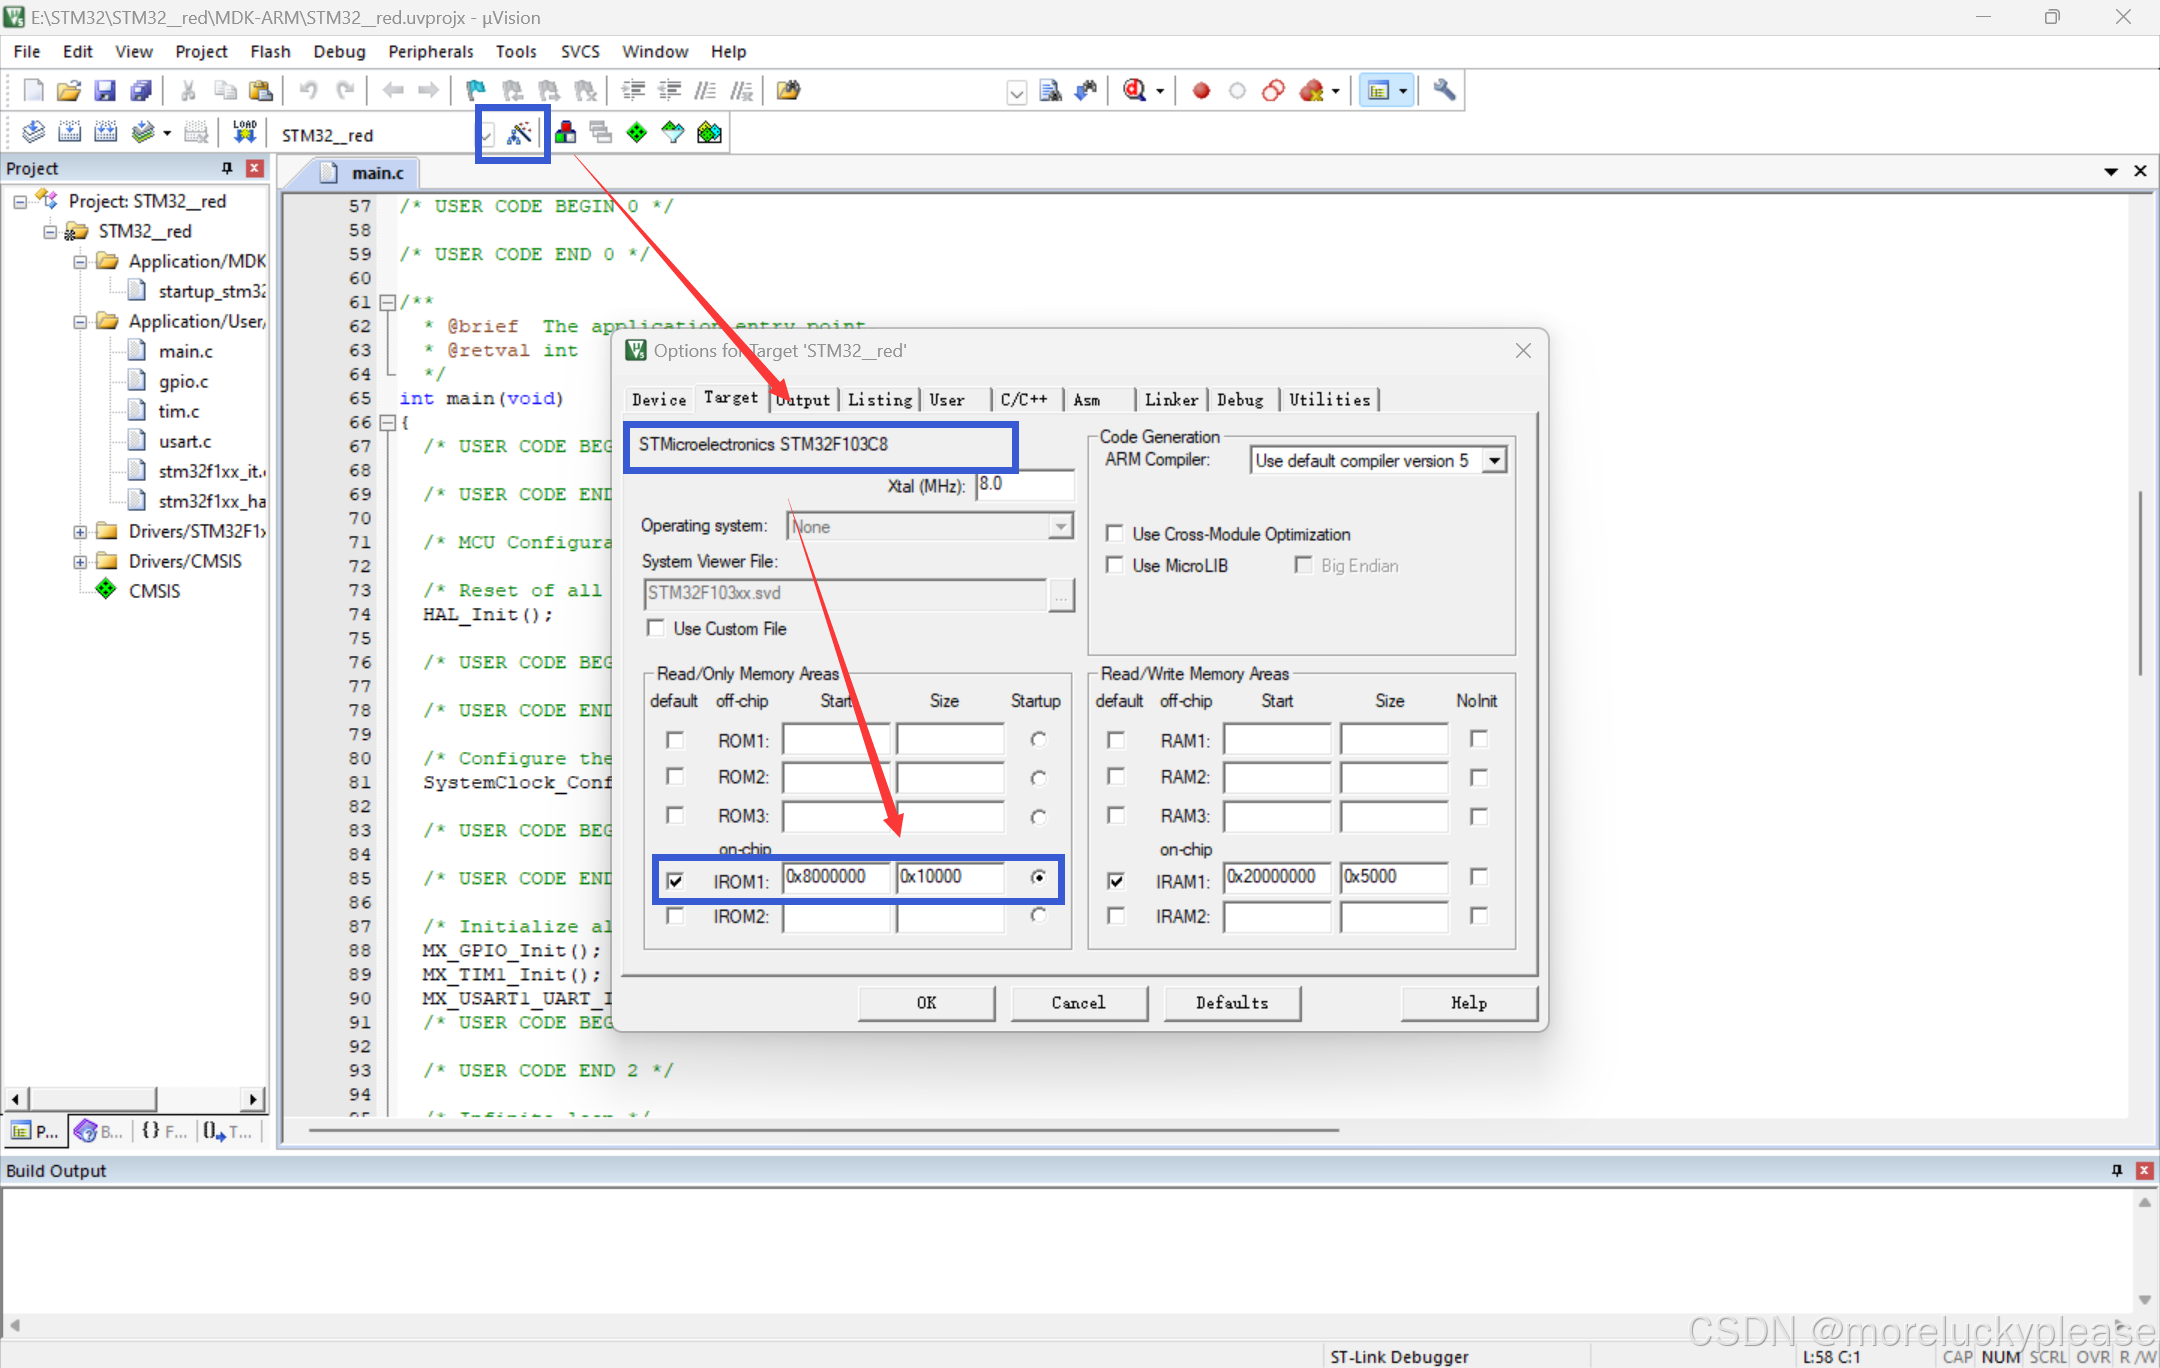Click the Manage Run-Time Environment green diamond icon
This screenshot has width=2160, height=1368.
point(637,133)
